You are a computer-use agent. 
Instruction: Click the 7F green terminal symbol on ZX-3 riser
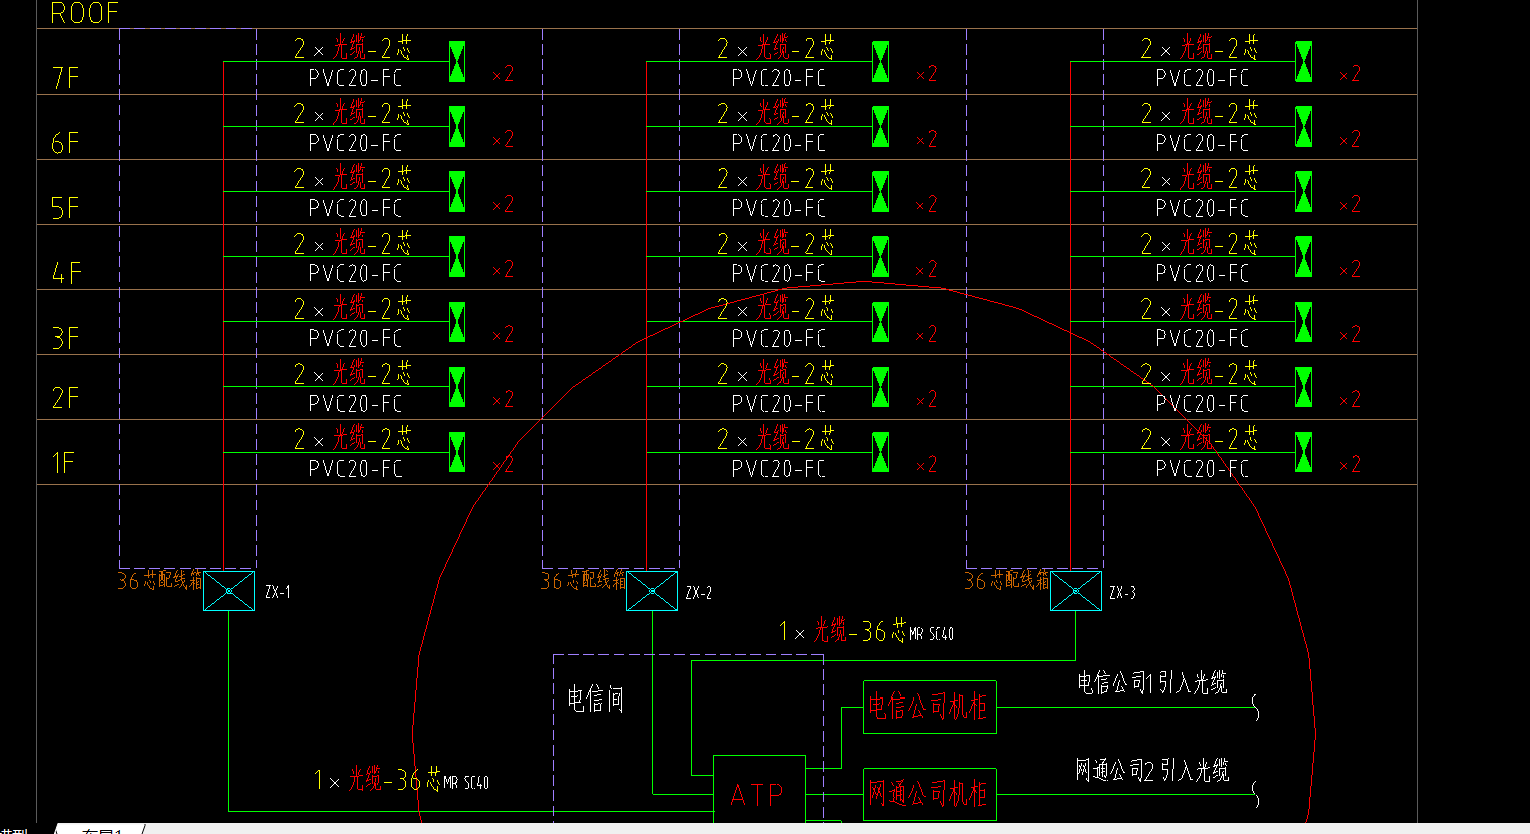click(1304, 61)
